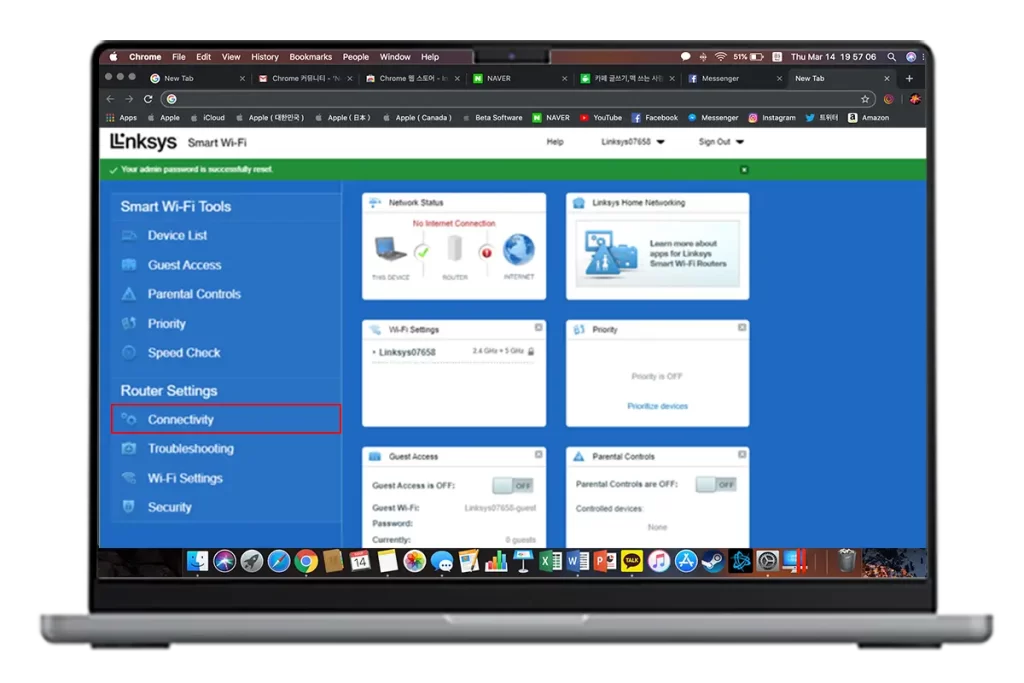Open the Instagram bookmark
The height and width of the screenshot is (683, 1024).
772,118
